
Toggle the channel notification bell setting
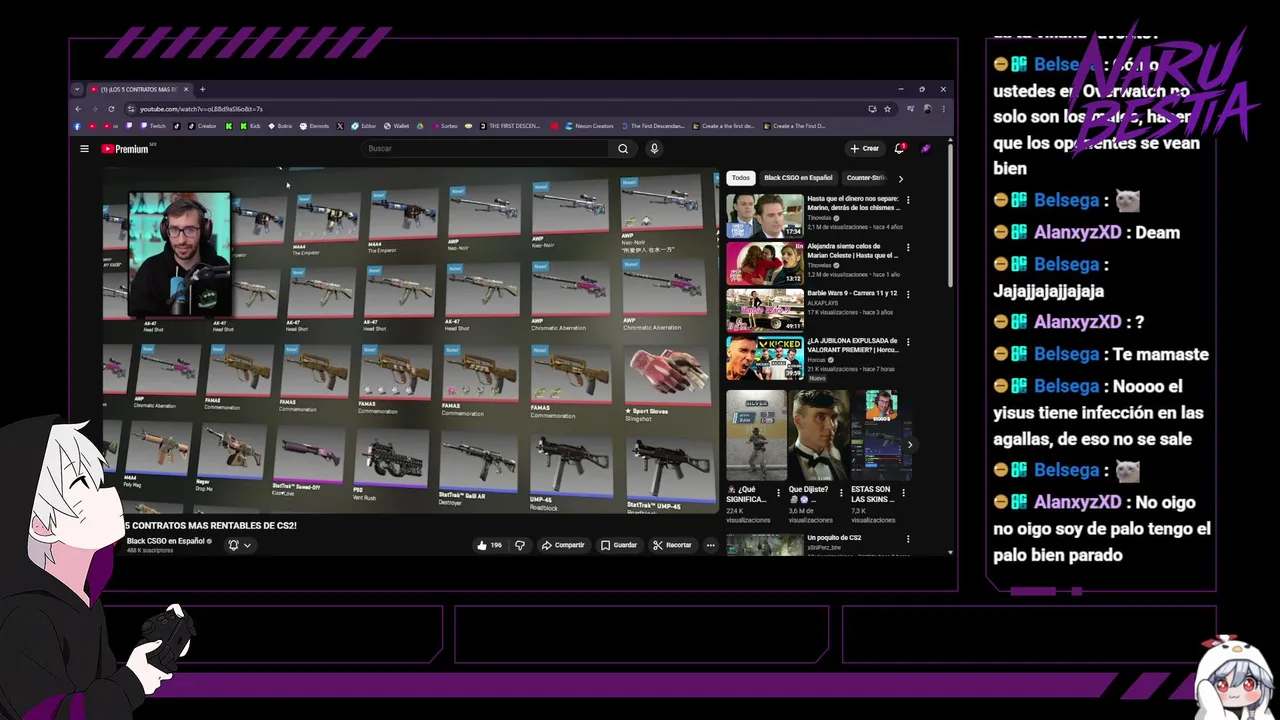pyautogui.click(x=233, y=545)
